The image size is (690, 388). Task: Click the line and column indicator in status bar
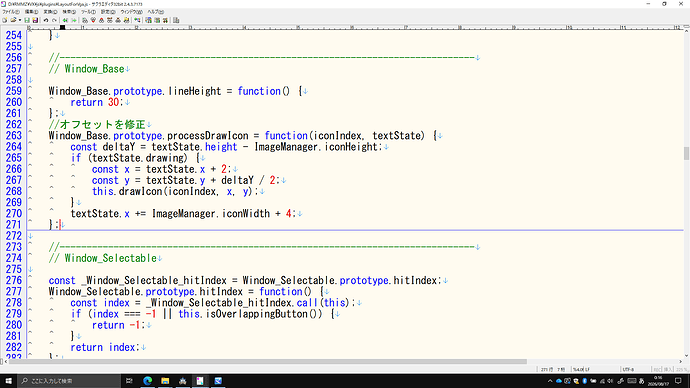pos(553,370)
